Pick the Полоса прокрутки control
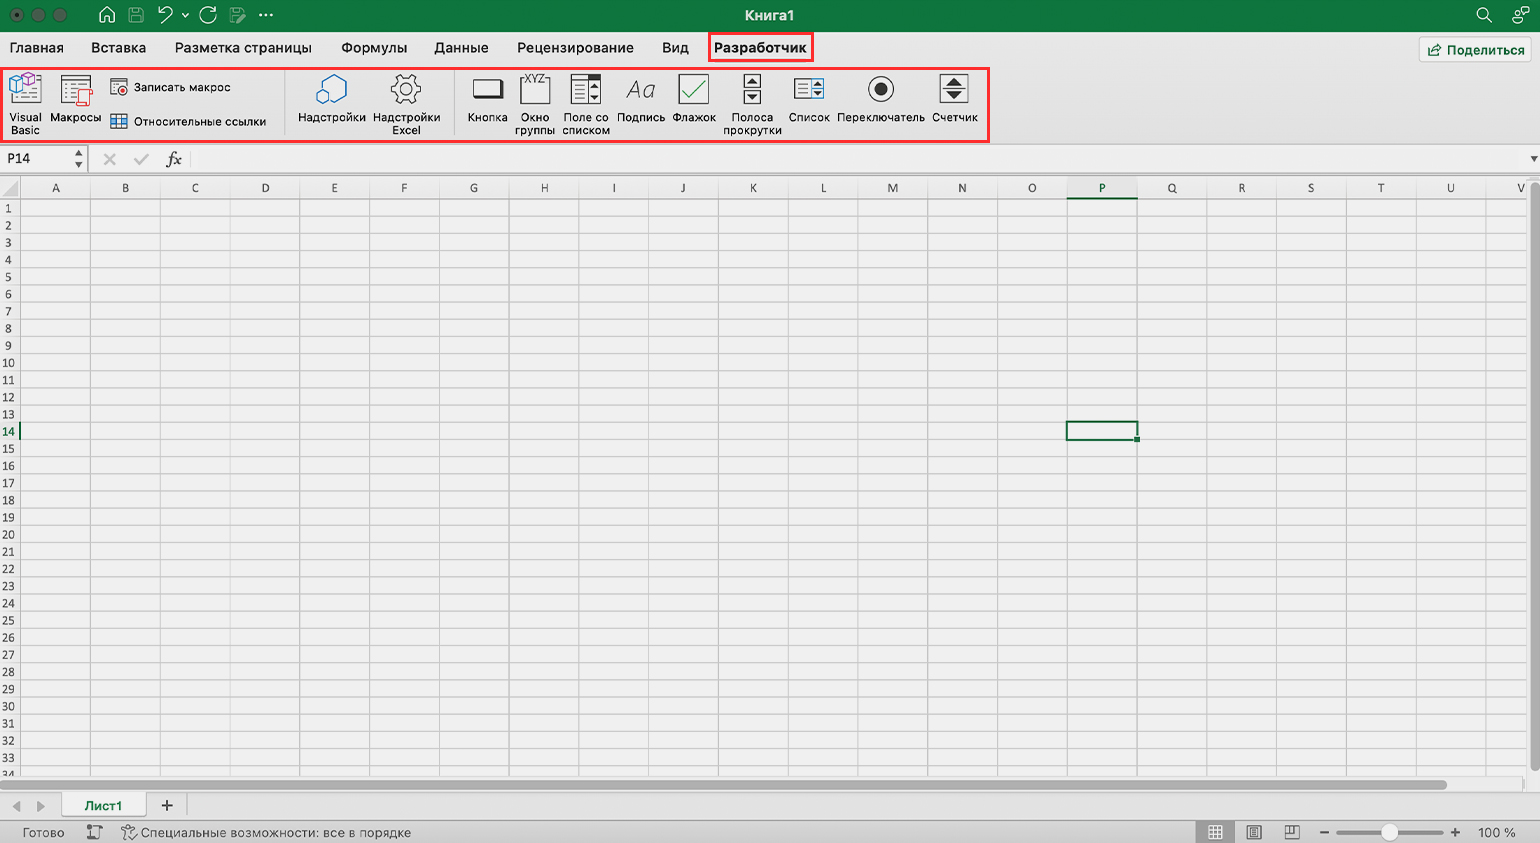Viewport: 1540px width, 843px height. (752, 102)
